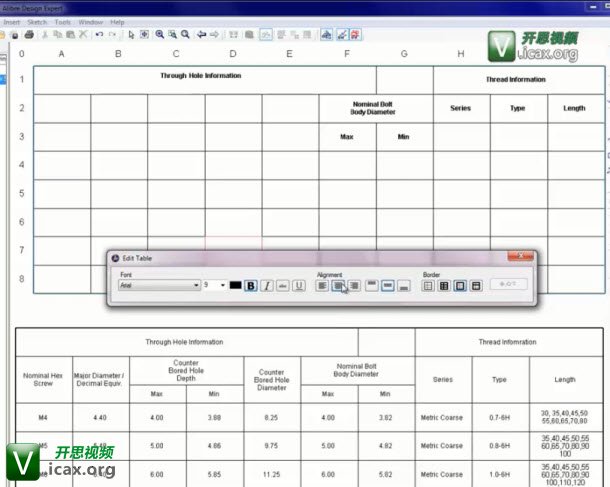The height and width of the screenshot is (487, 610).
Task: Click the bold 'Max' cell in row 3
Action: coord(347,137)
